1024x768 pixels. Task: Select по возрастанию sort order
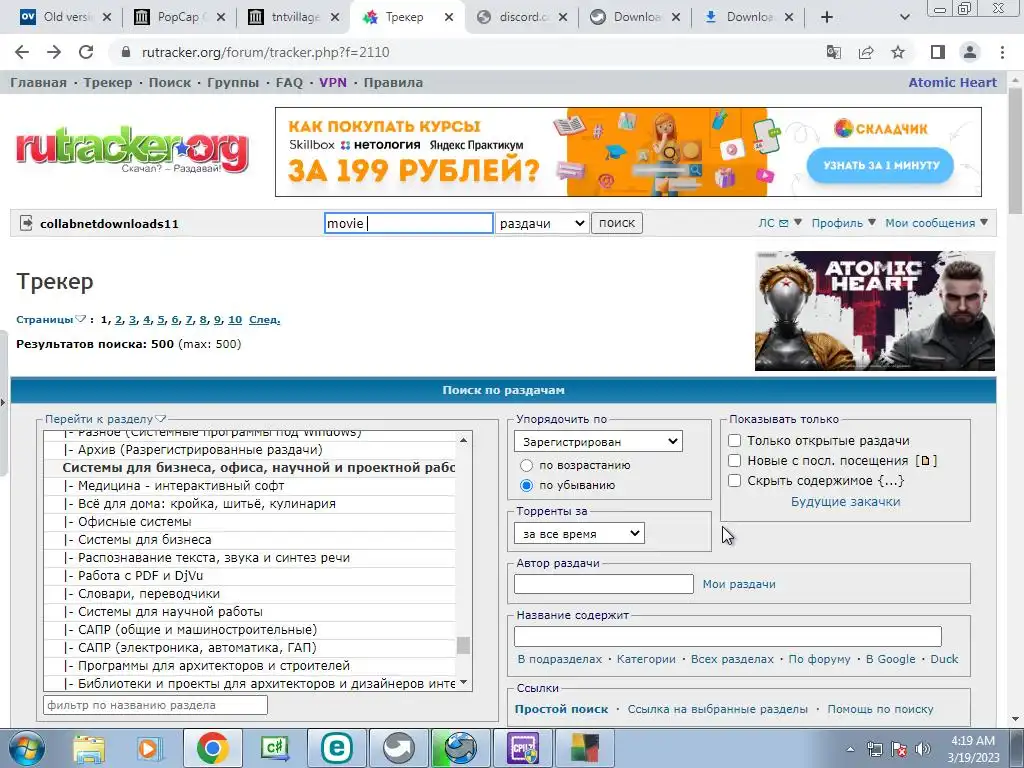pos(526,466)
